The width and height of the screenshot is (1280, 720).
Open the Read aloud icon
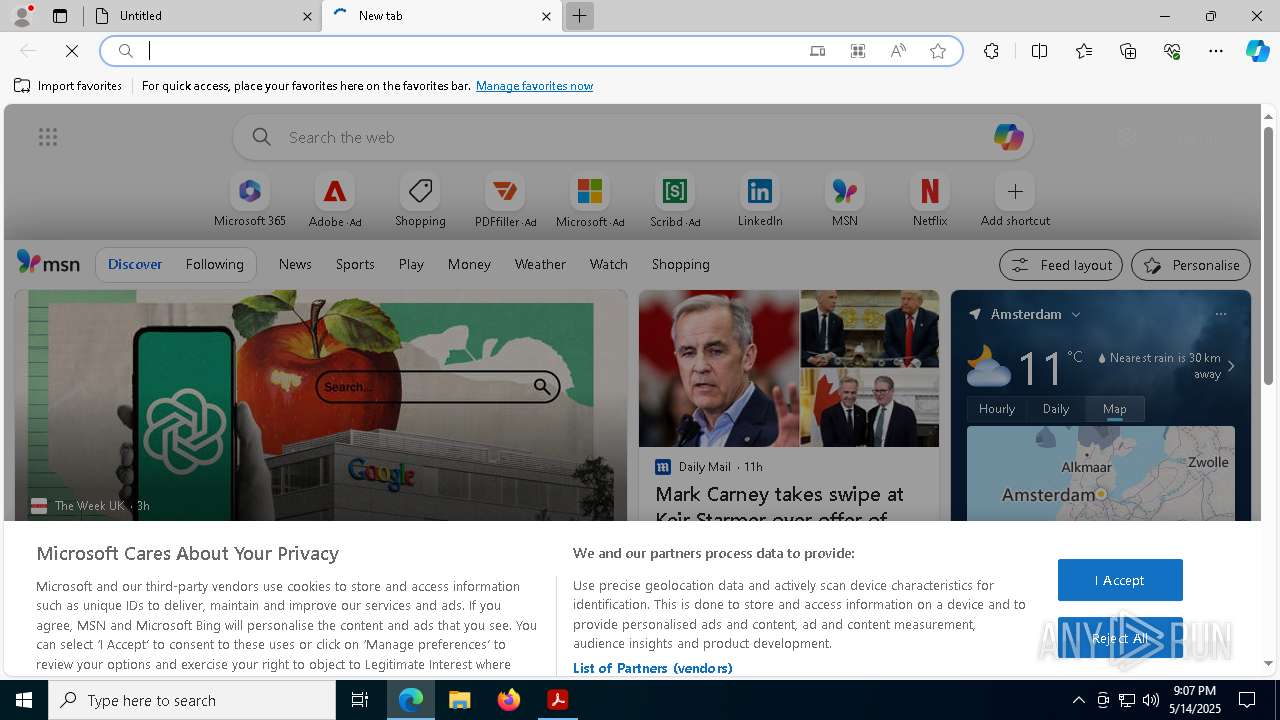click(x=898, y=51)
